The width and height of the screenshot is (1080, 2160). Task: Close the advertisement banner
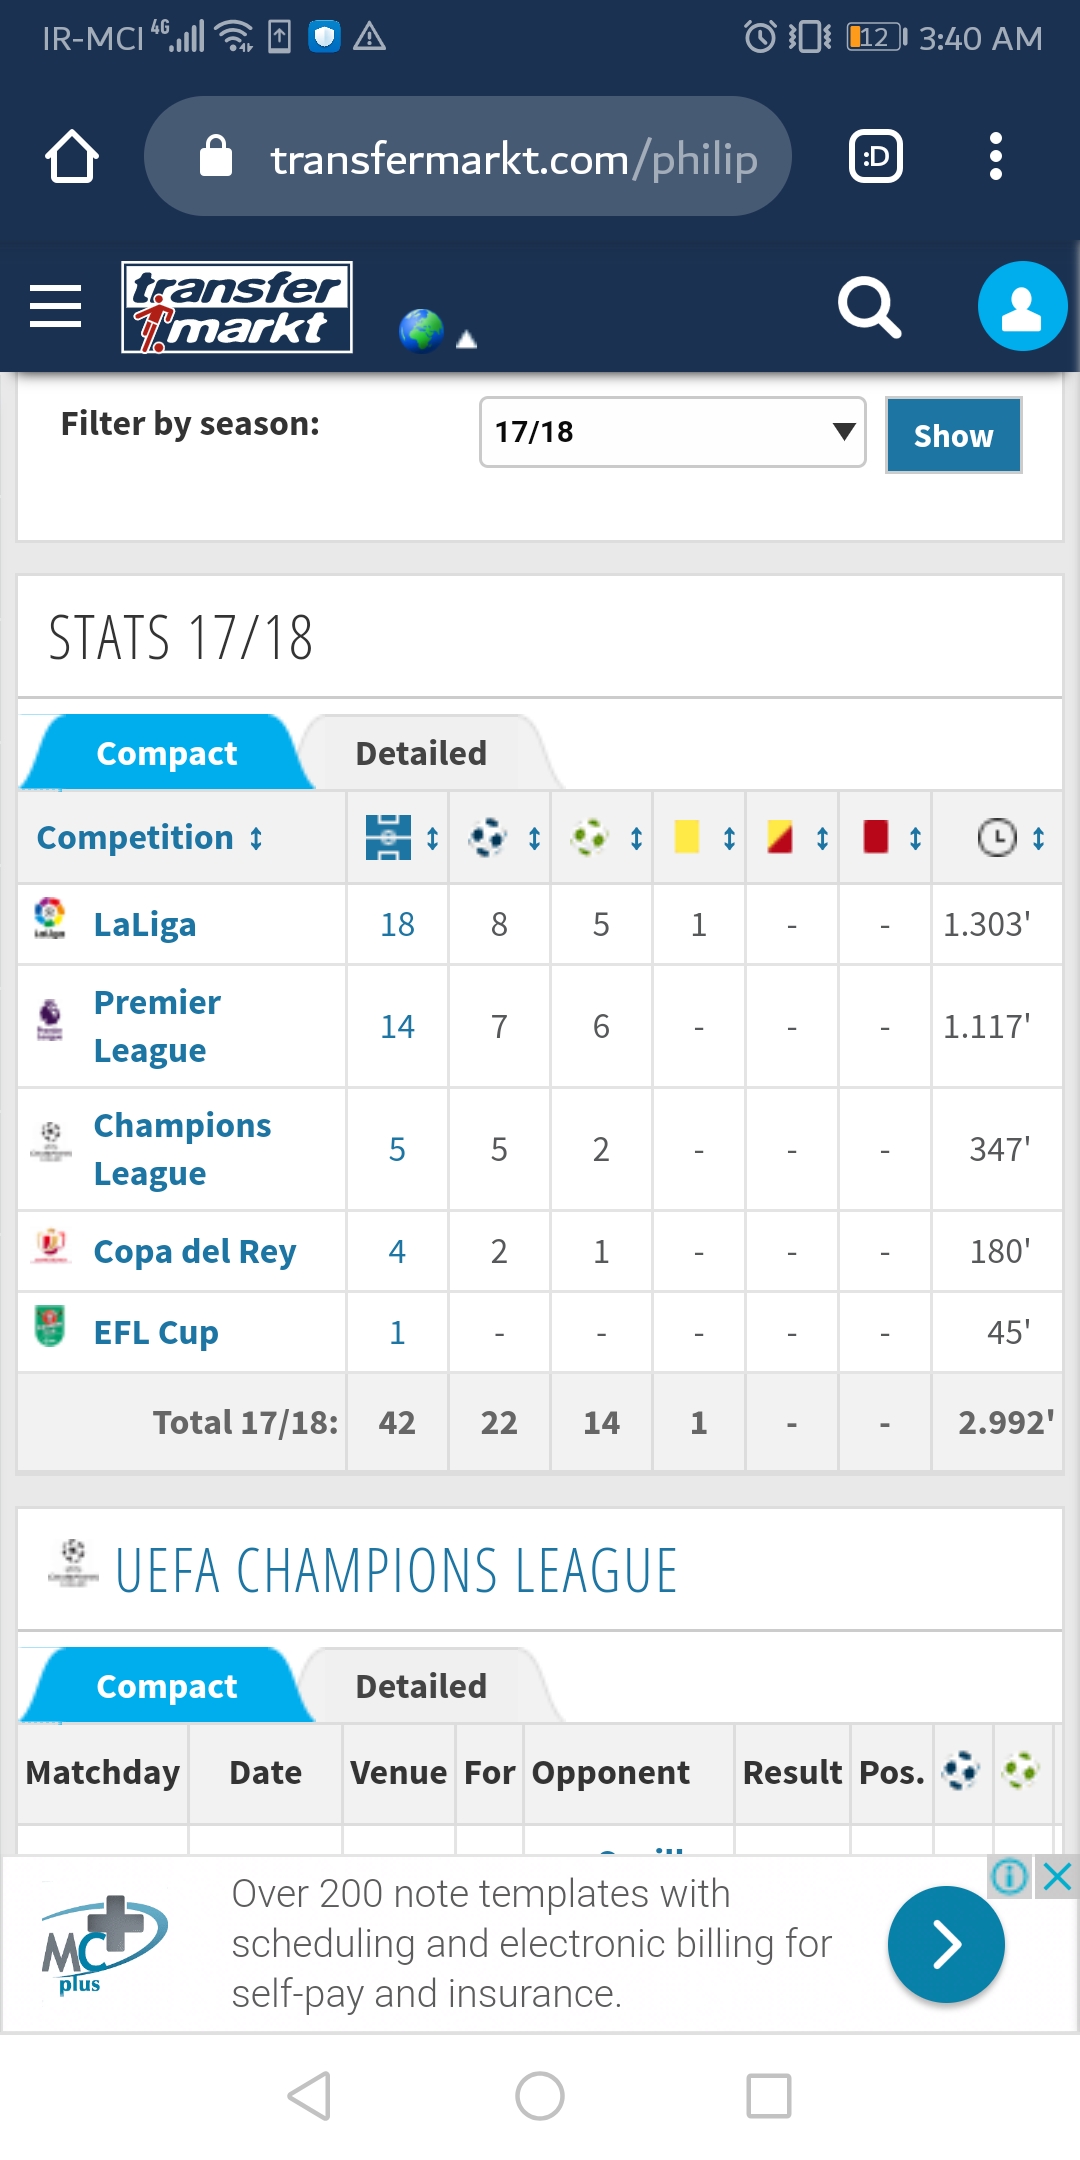coord(1057,1877)
